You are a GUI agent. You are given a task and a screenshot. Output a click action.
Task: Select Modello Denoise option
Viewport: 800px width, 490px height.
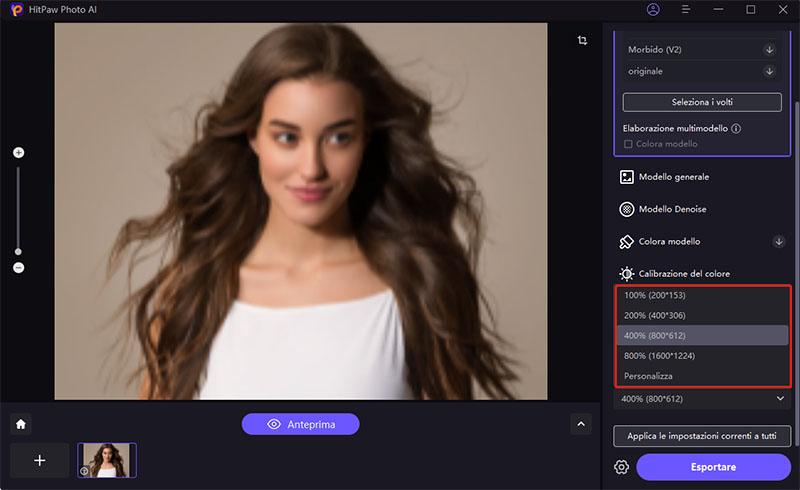[673, 210]
